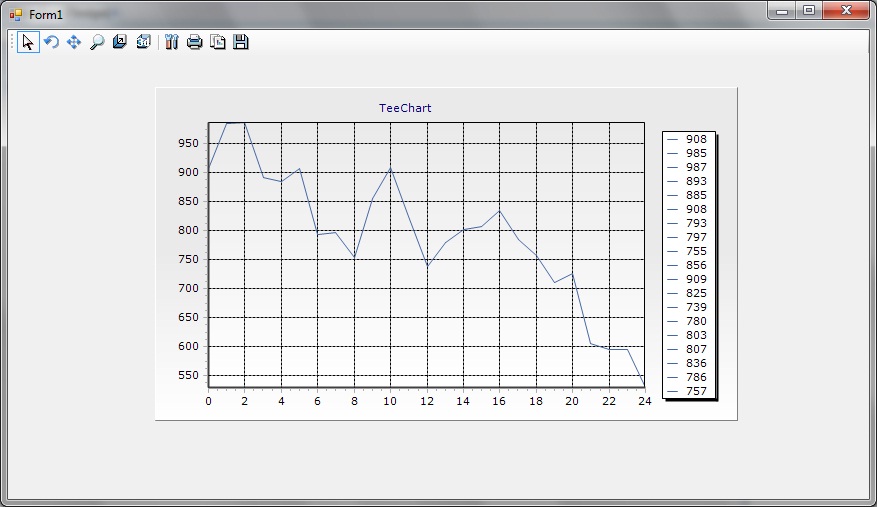Screen dimensions: 877x507
Task: Click the 950 left axis label
Action: tap(188, 143)
